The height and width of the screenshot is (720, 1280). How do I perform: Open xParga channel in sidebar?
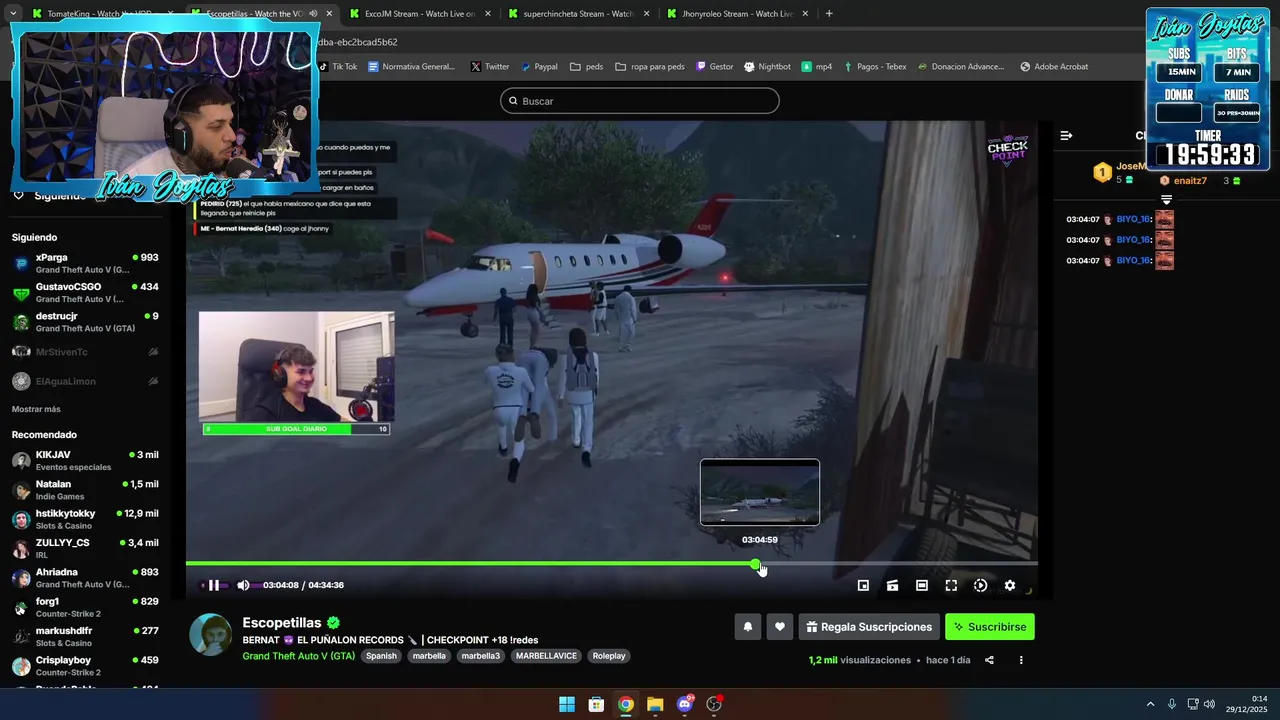tap(85, 263)
